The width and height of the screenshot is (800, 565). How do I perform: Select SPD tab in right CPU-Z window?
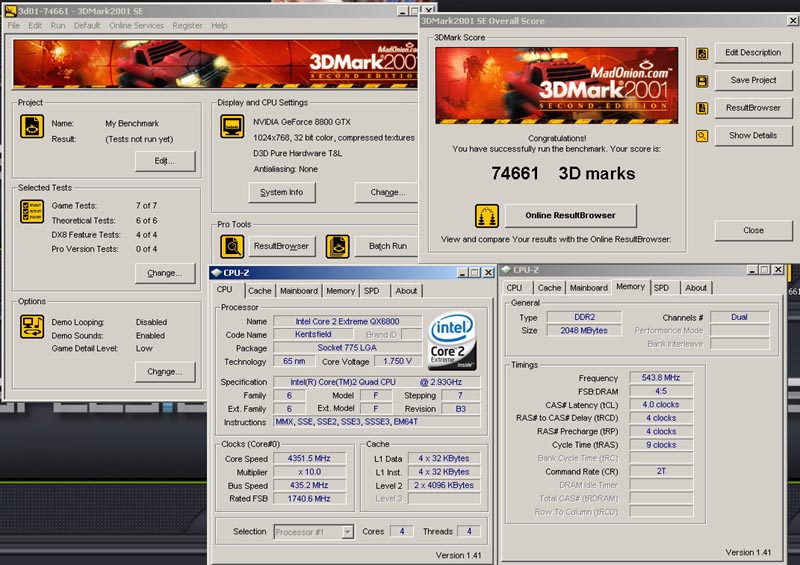661,288
